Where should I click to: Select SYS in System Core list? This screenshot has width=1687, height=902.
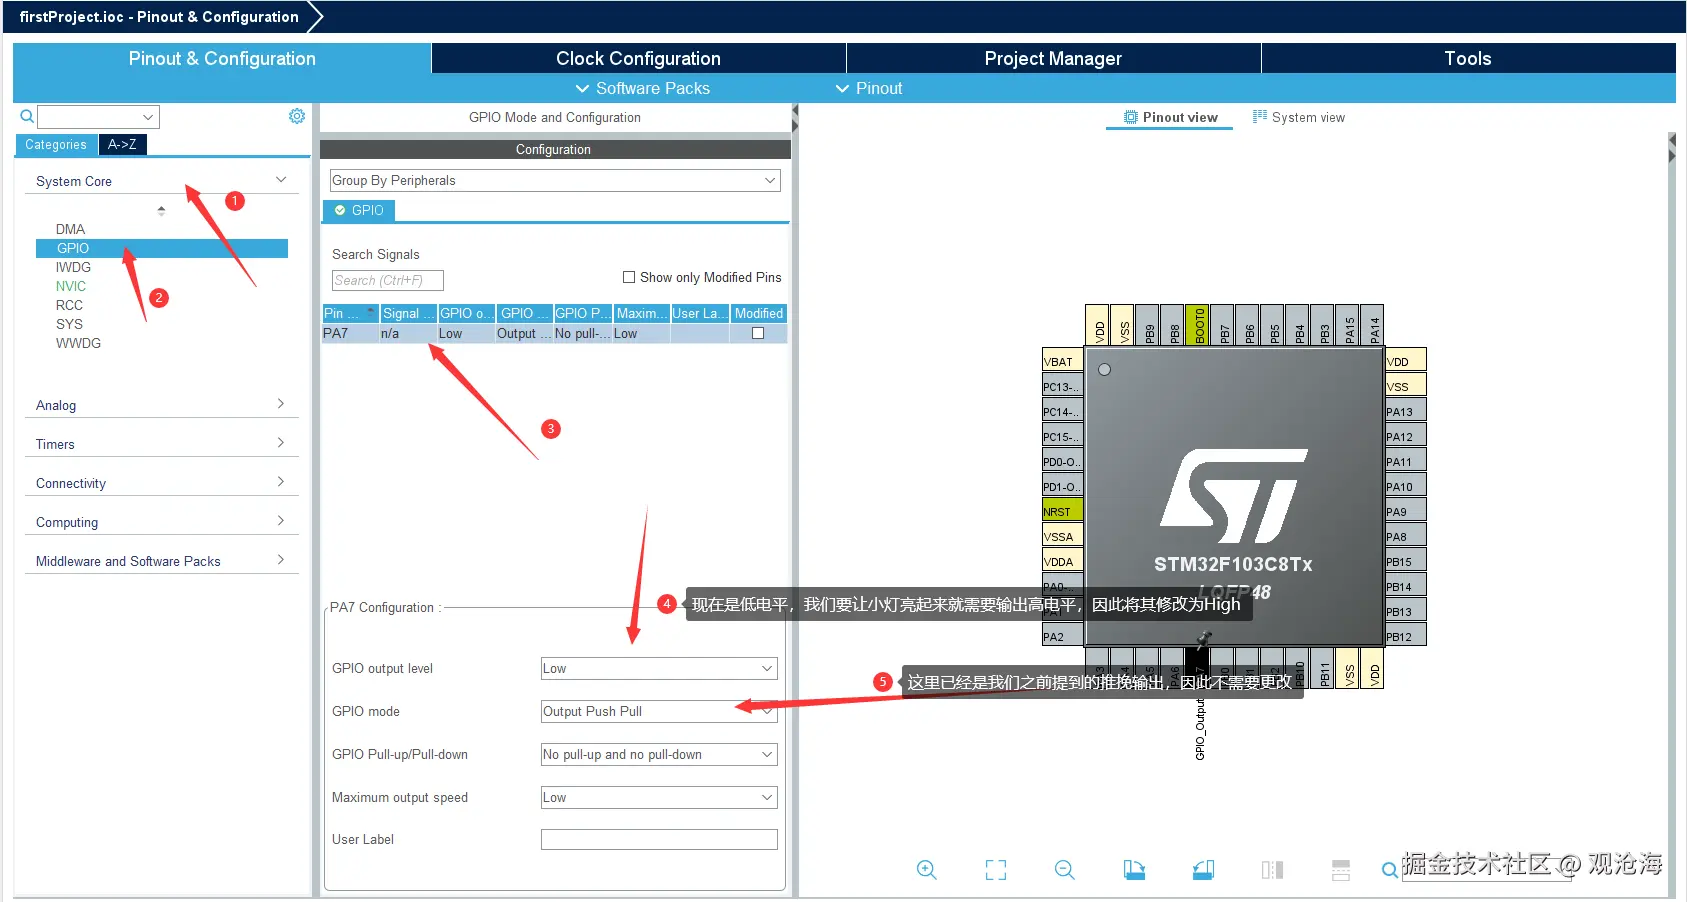click(69, 324)
